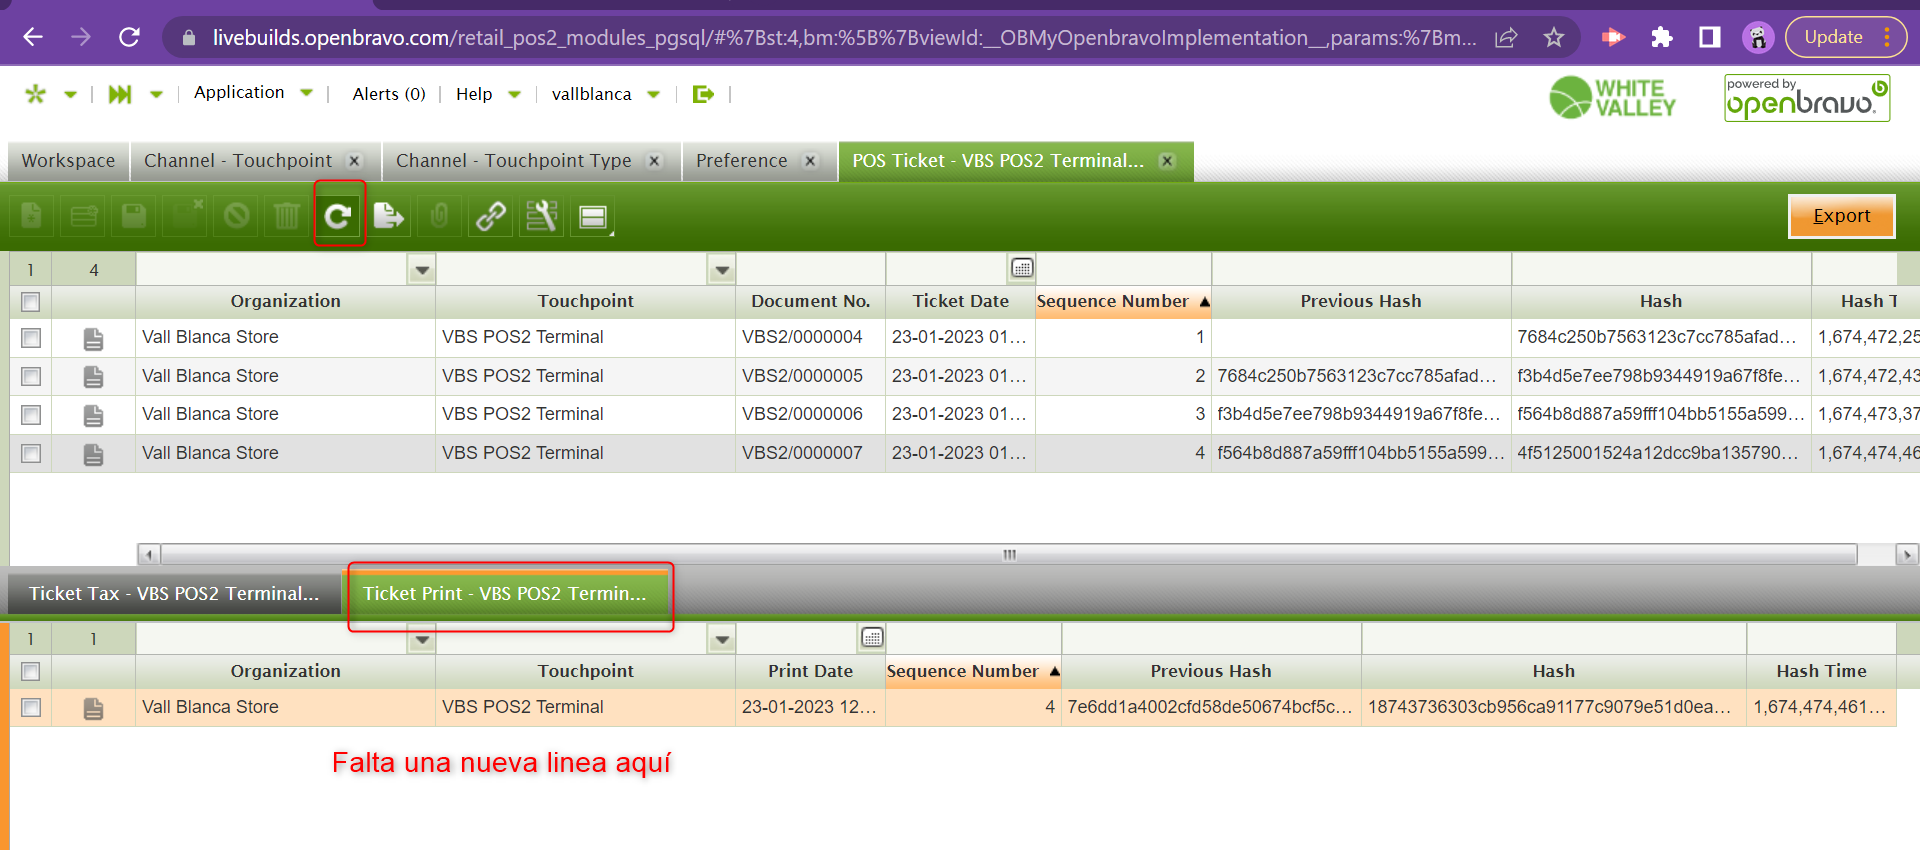The image size is (1920, 850).
Task: Click the pencil-and-ruler personalization toolbar icon
Action: pos(541,216)
